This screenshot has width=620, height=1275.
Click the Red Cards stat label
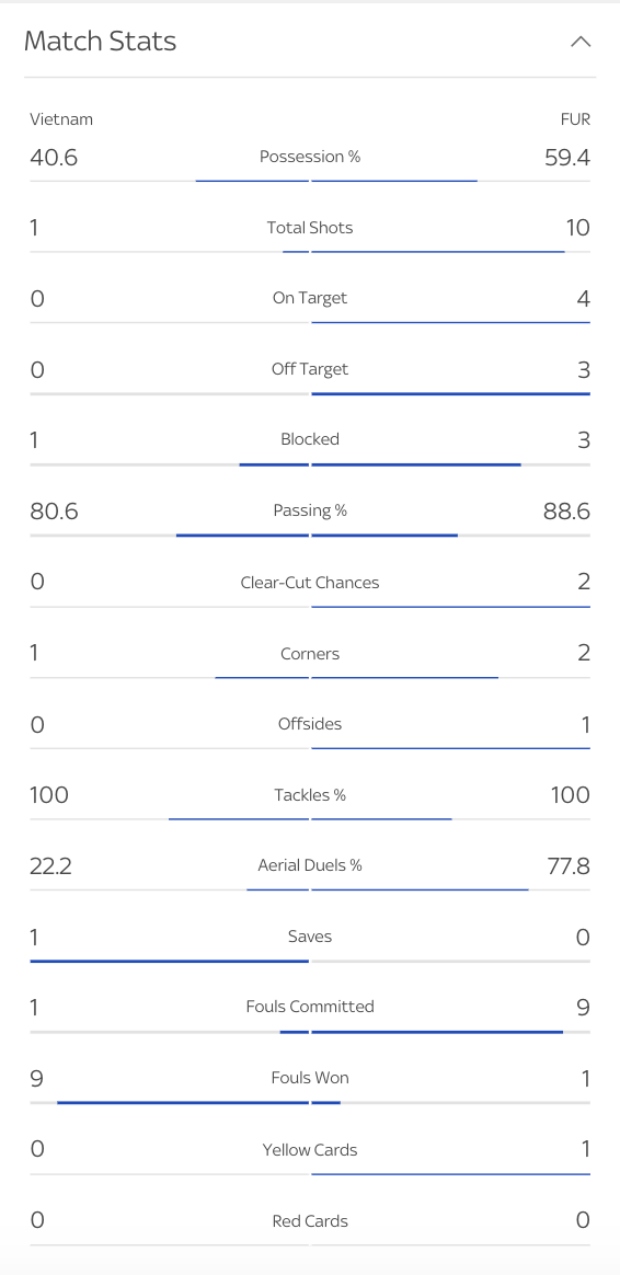click(310, 1221)
